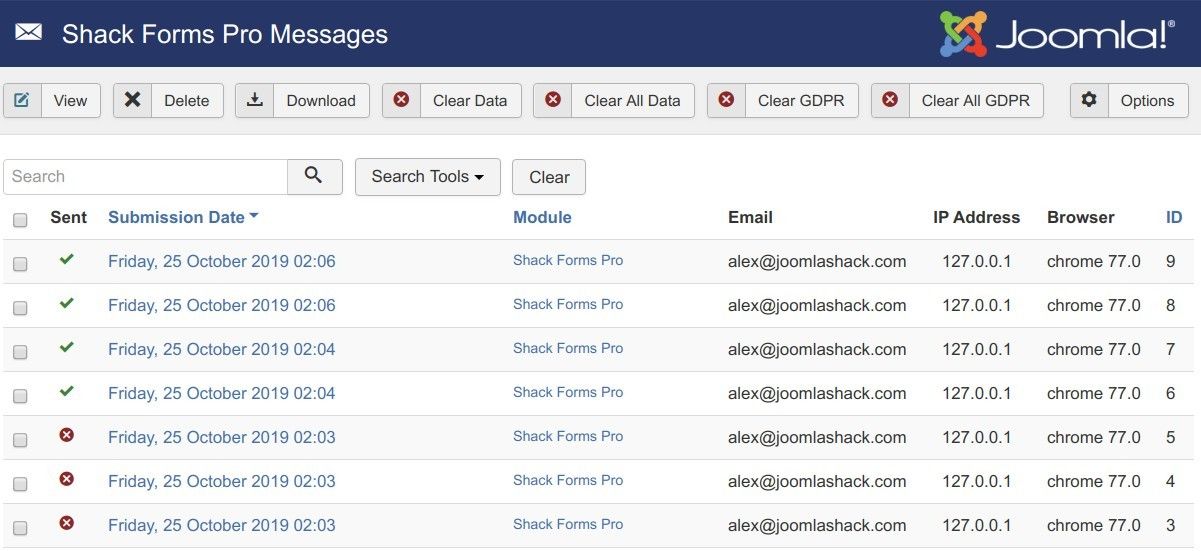The height and width of the screenshot is (551, 1201).
Task: Open the submission date link for ID 4
Action: click(x=222, y=481)
